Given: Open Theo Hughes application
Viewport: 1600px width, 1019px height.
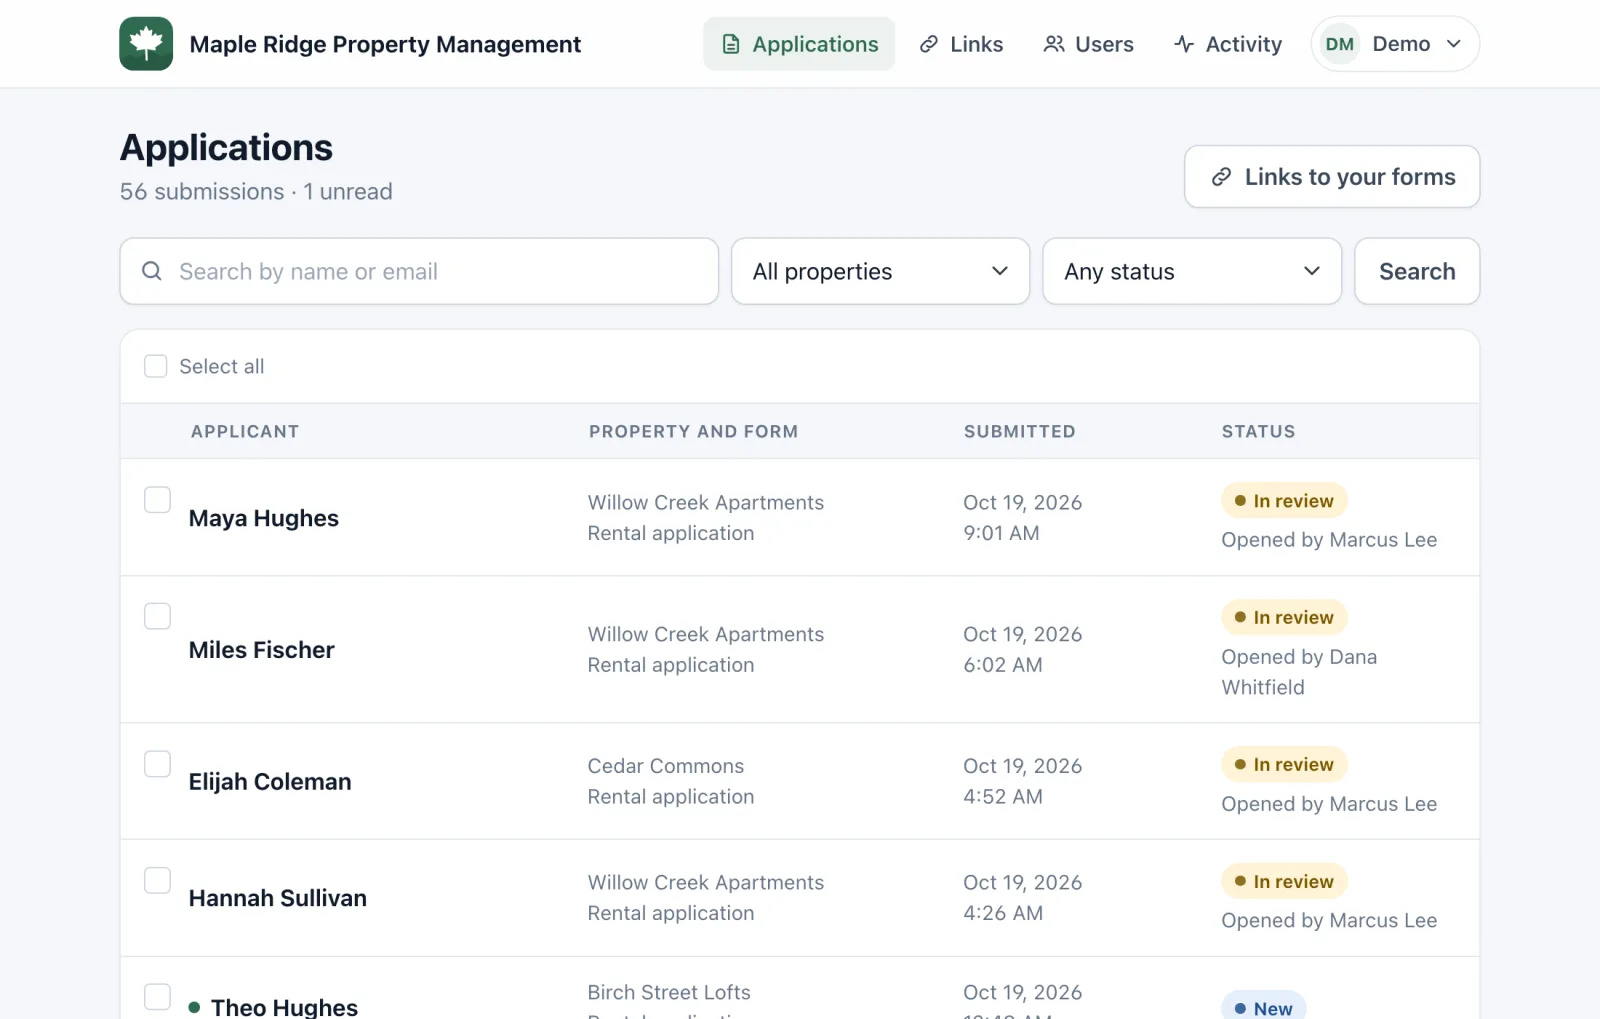Looking at the screenshot, I should [x=284, y=1007].
